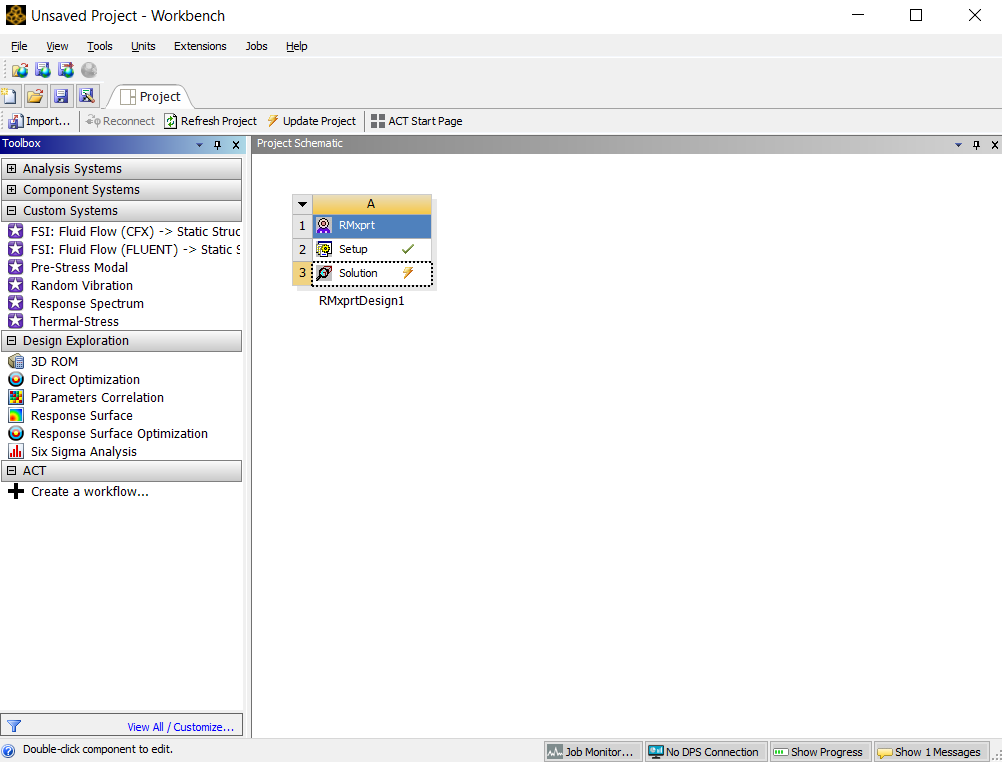Viewport: 1002px width, 762px height.
Task: Select Response Spectrum system
Action: [x=76, y=303]
